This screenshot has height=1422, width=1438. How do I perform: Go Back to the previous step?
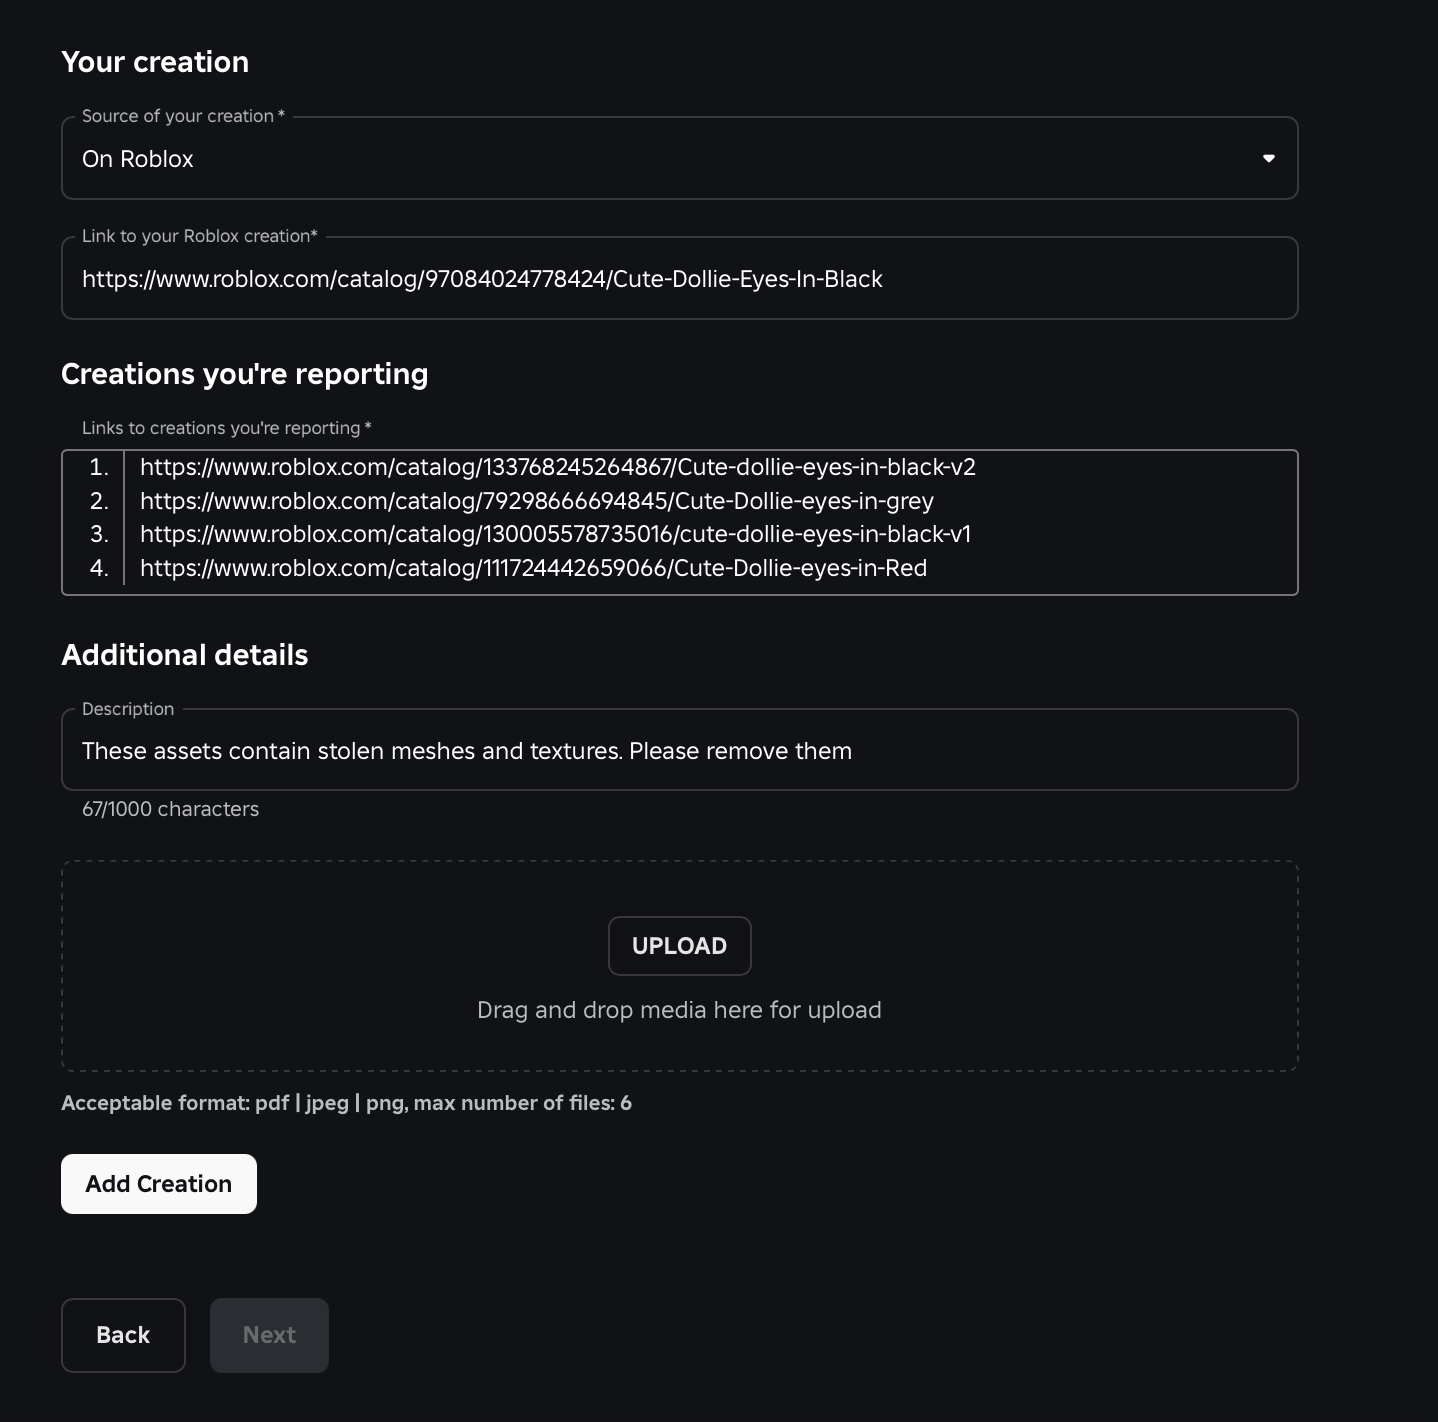pyautogui.click(x=123, y=1335)
